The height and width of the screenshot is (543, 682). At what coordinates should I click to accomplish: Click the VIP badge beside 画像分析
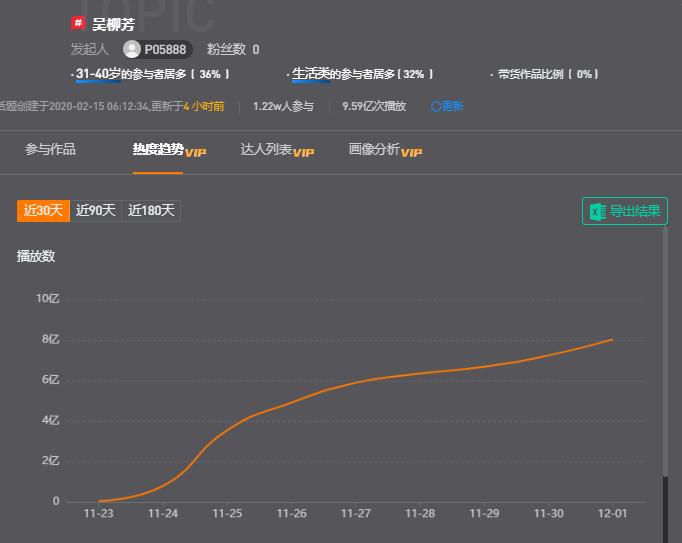[411, 152]
